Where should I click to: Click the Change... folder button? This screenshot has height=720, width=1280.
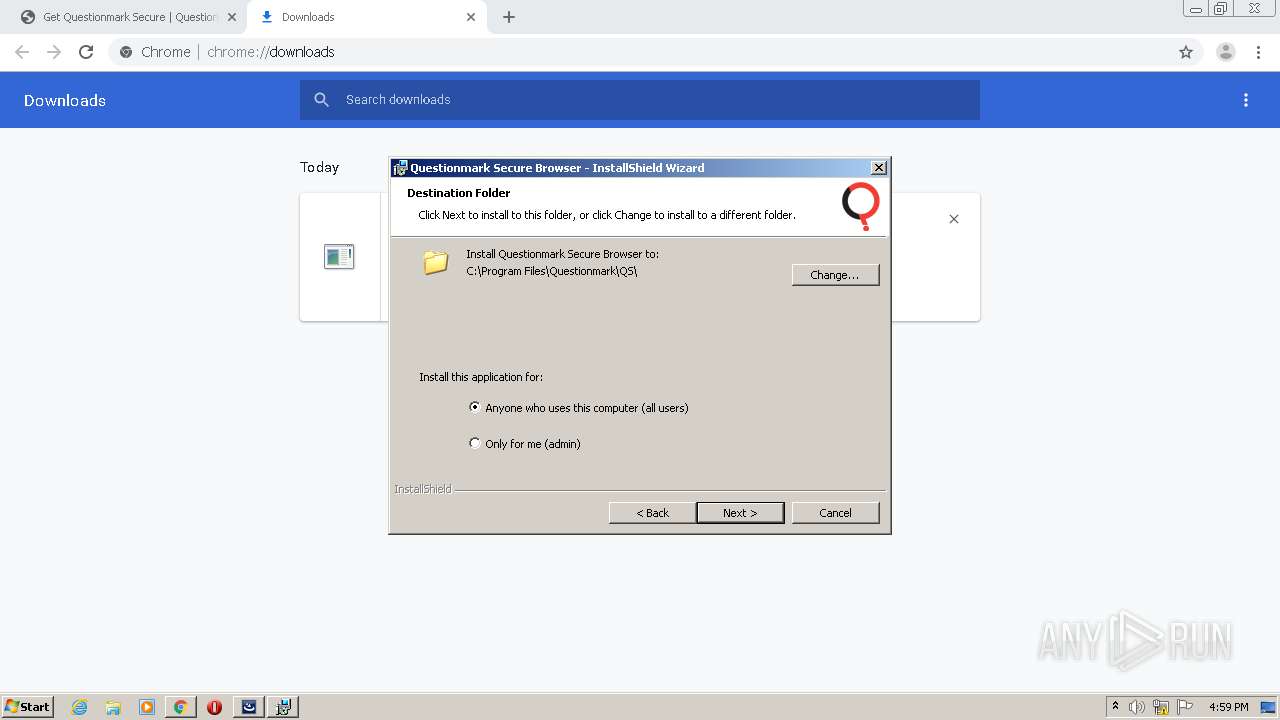835,275
